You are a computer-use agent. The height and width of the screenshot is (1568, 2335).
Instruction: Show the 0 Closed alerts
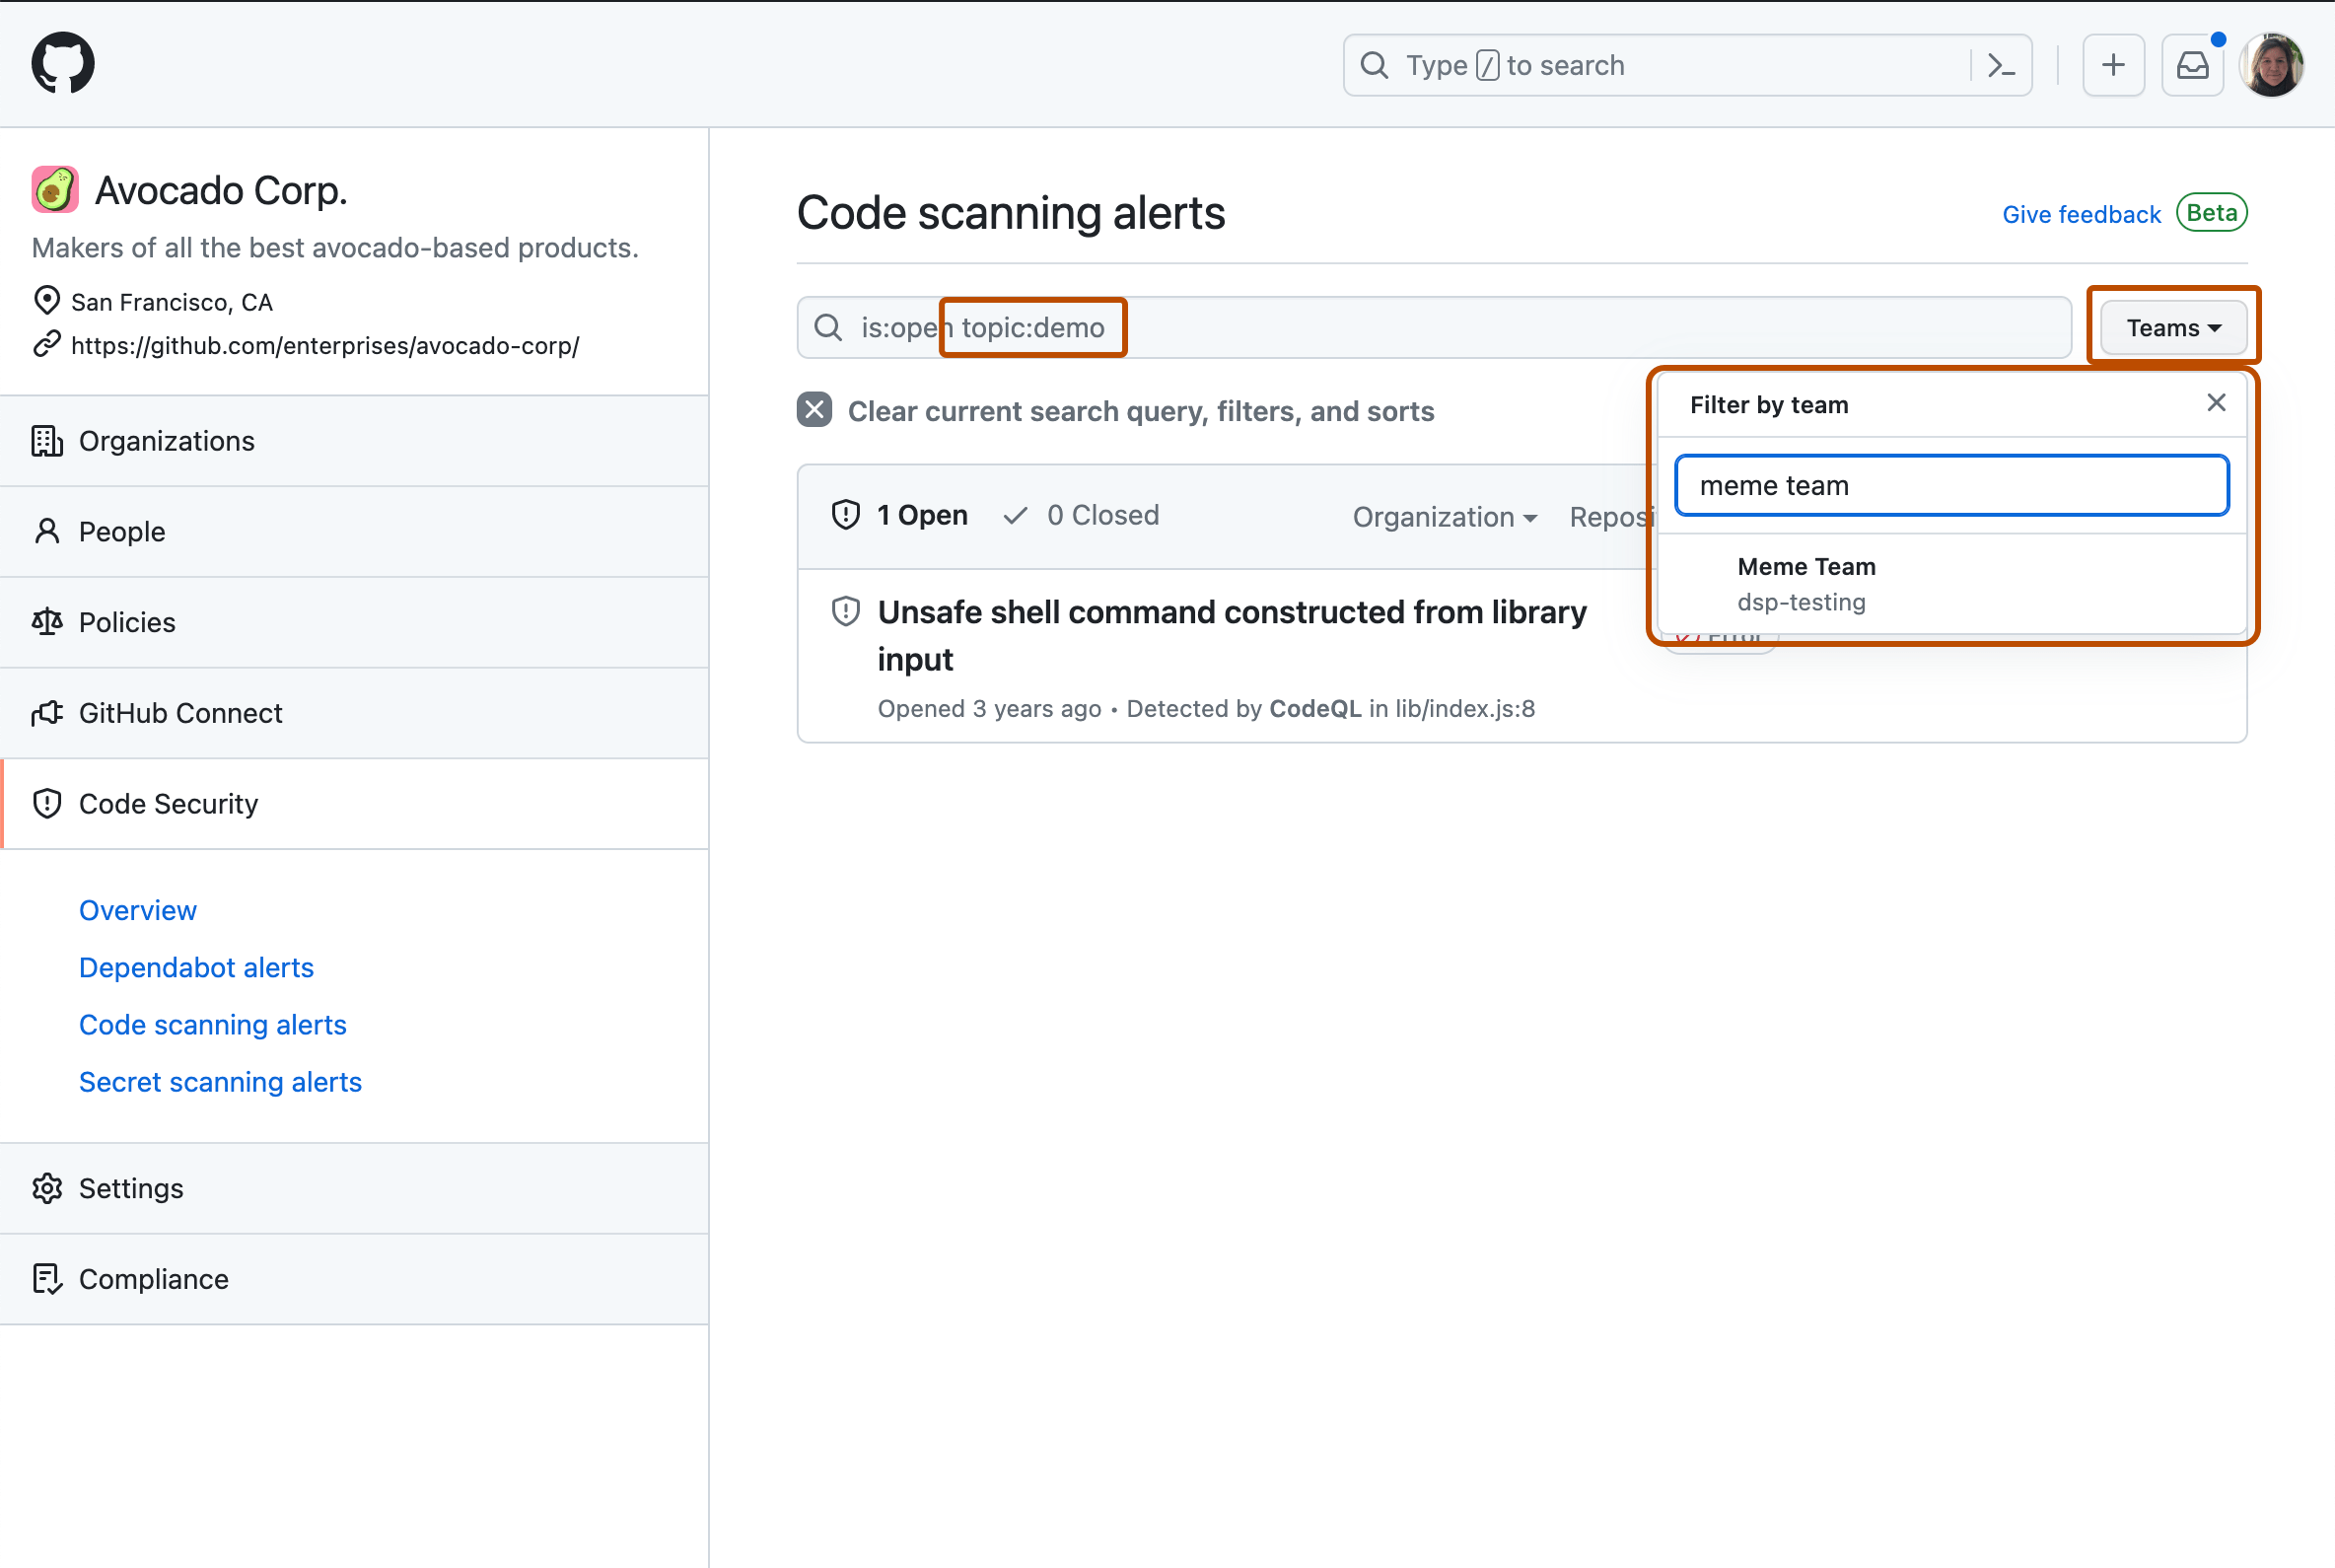click(1082, 515)
